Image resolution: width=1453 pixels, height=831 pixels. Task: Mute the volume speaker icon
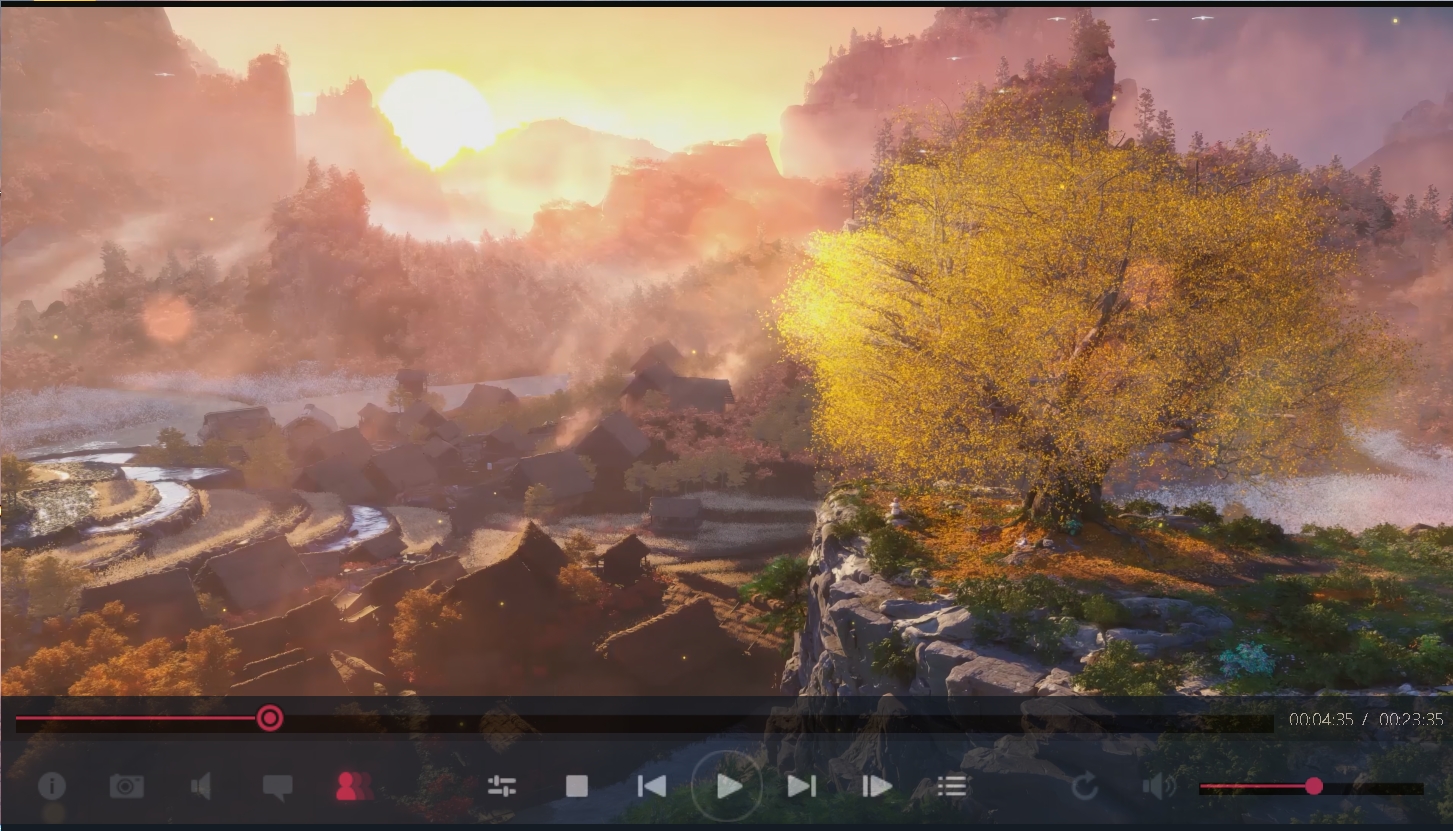click(x=1159, y=787)
